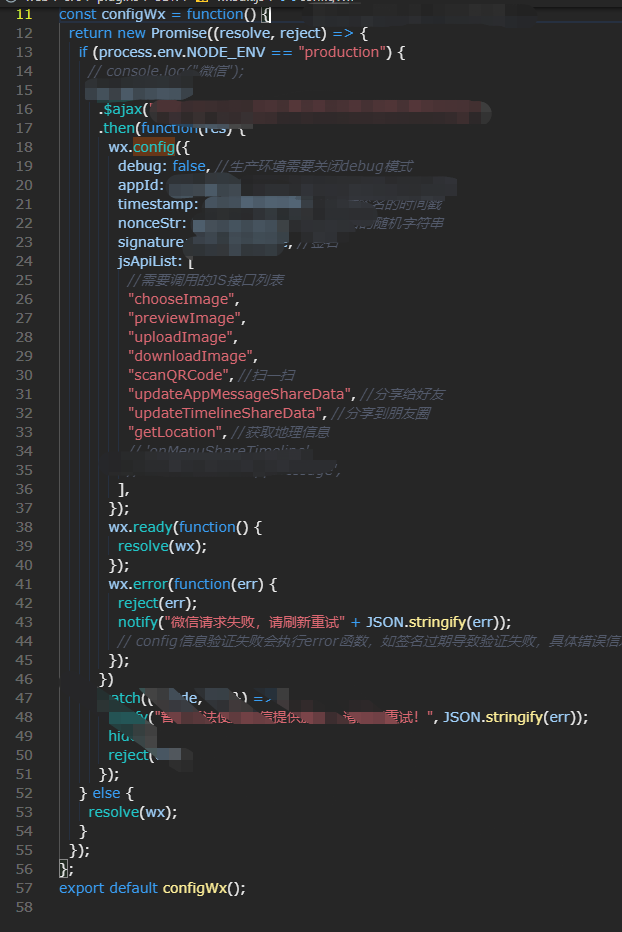Click the "uploadImage" string

click(x=180, y=338)
